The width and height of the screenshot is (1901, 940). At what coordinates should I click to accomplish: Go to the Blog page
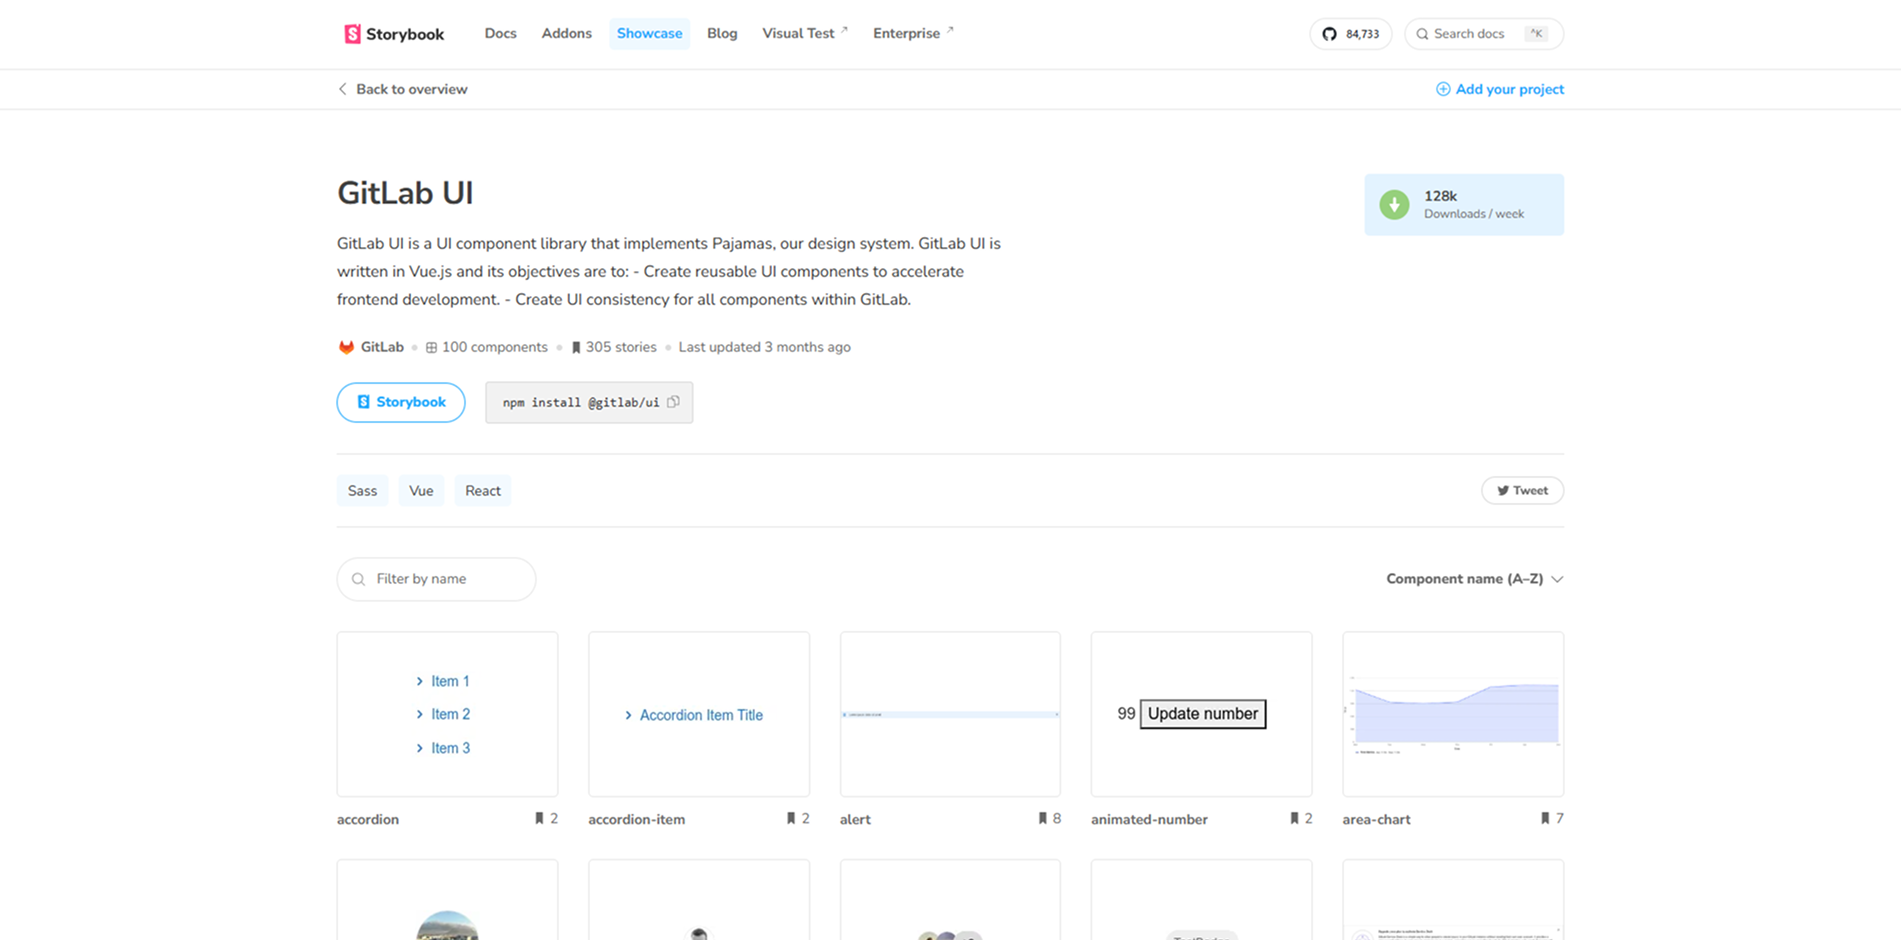click(722, 33)
